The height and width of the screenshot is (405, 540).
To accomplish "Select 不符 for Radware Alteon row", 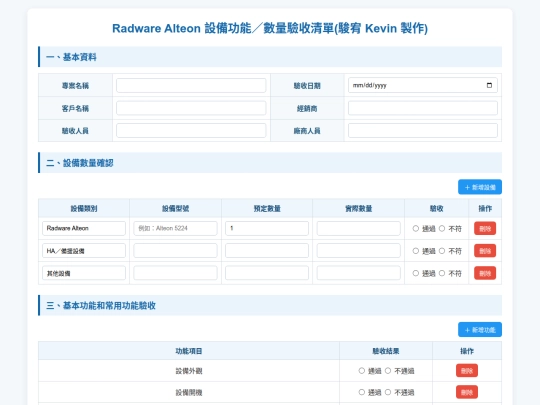I will (x=442, y=228).
